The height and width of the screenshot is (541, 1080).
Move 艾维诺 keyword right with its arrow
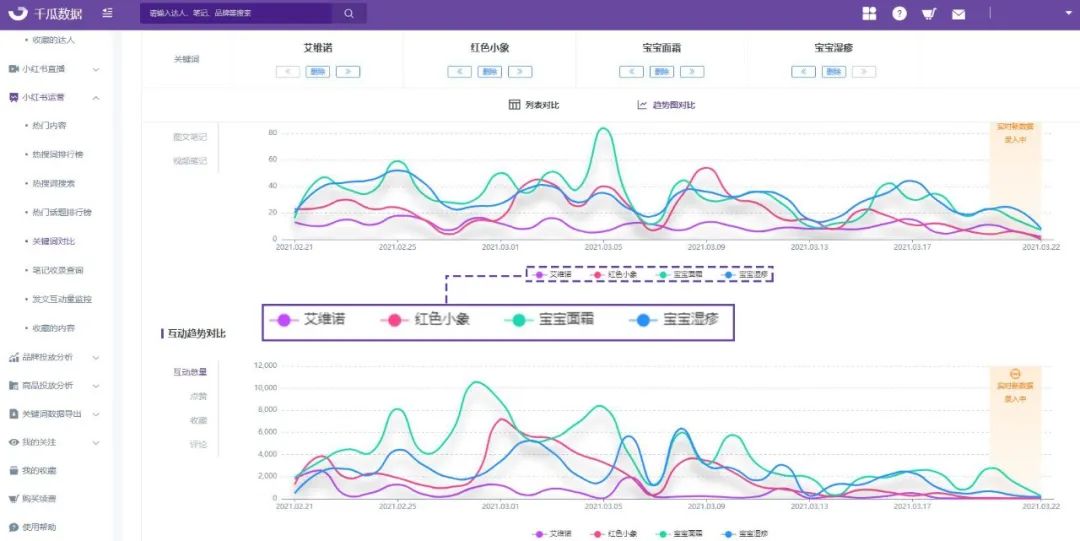coord(348,72)
